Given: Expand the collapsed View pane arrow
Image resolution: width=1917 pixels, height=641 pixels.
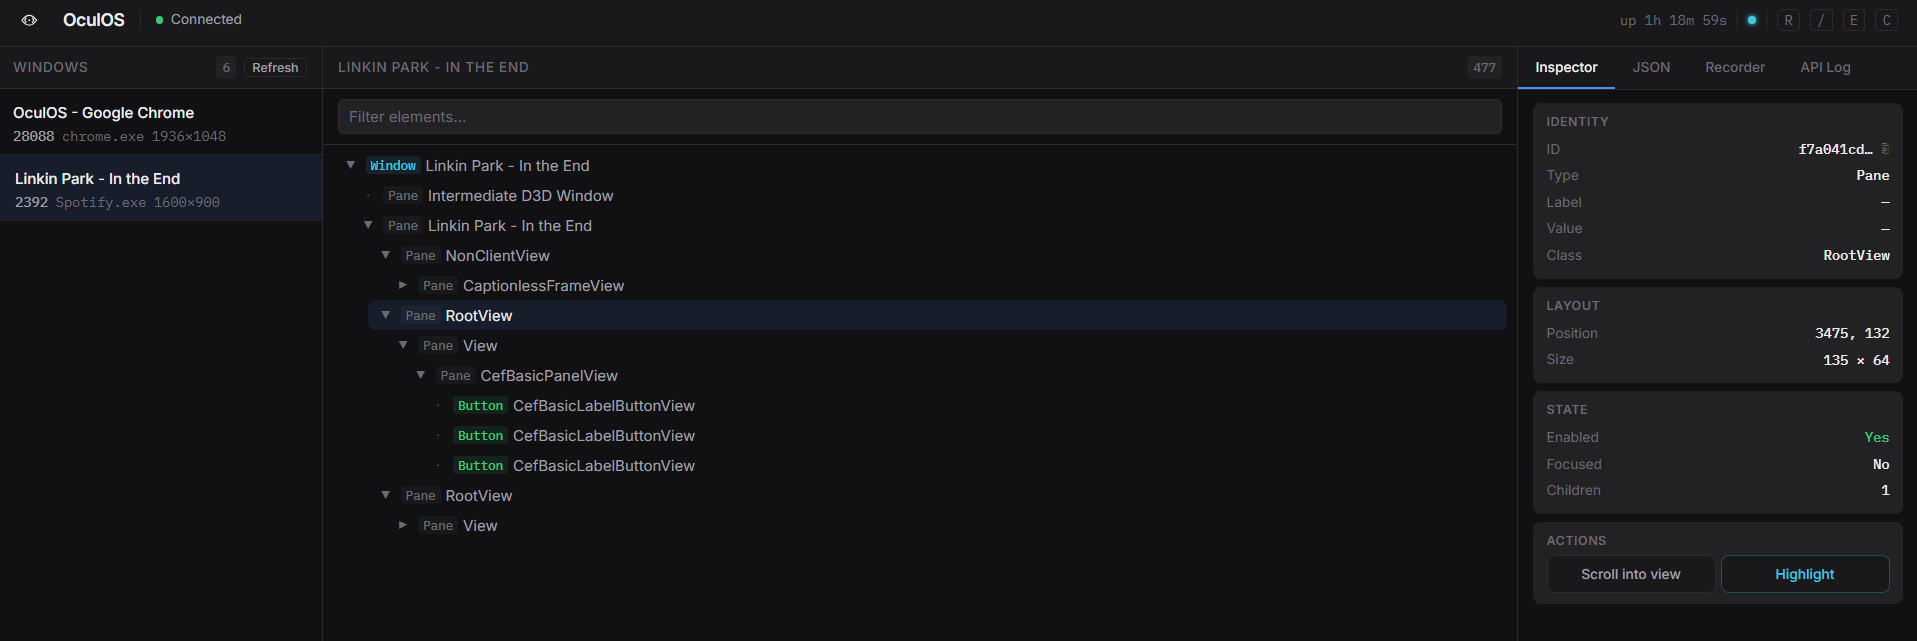Looking at the screenshot, I should point(403,525).
